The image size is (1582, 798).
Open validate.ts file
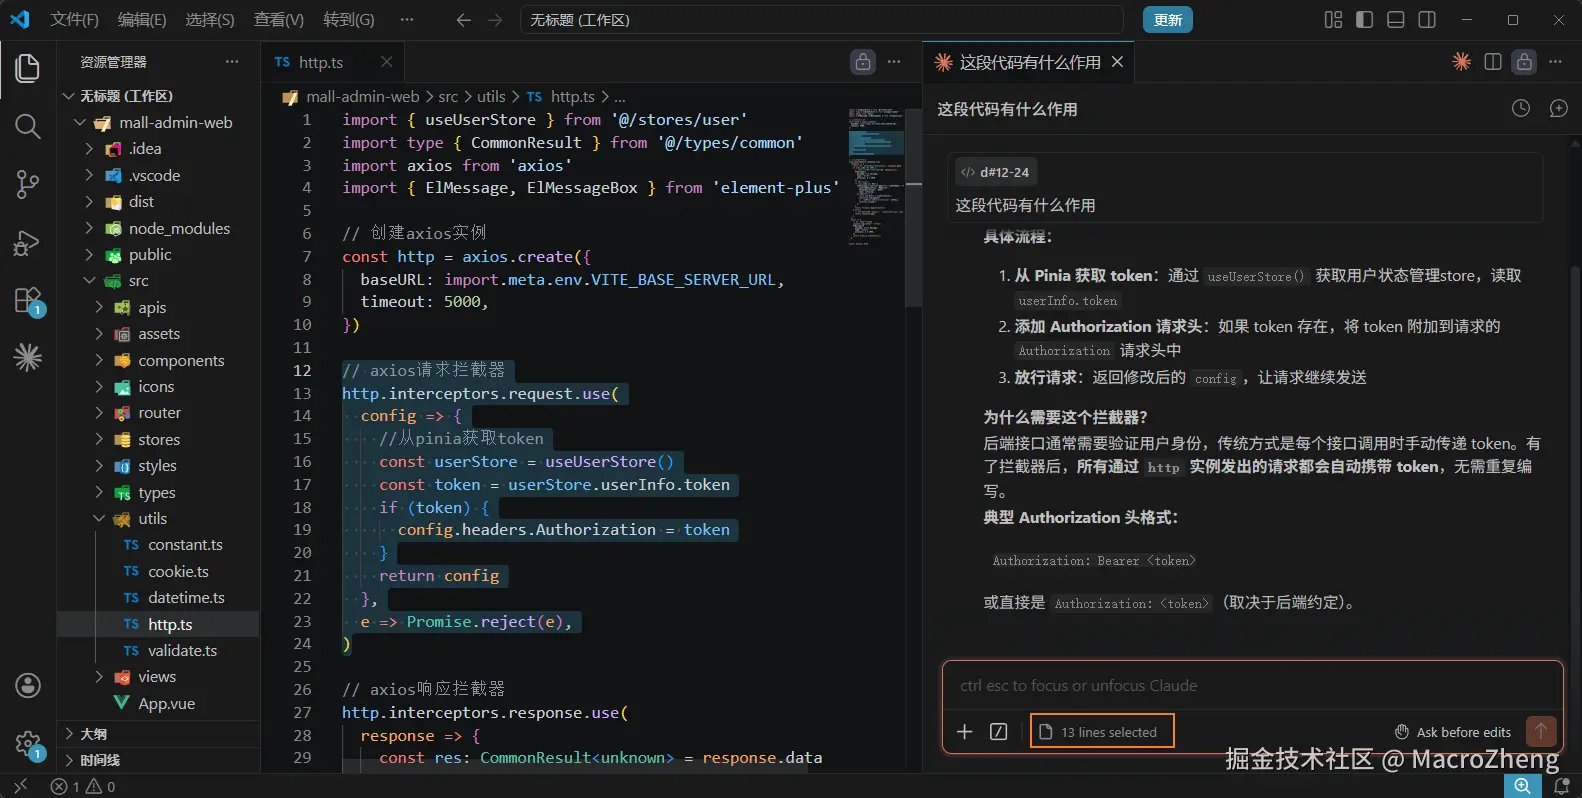pos(158,651)
